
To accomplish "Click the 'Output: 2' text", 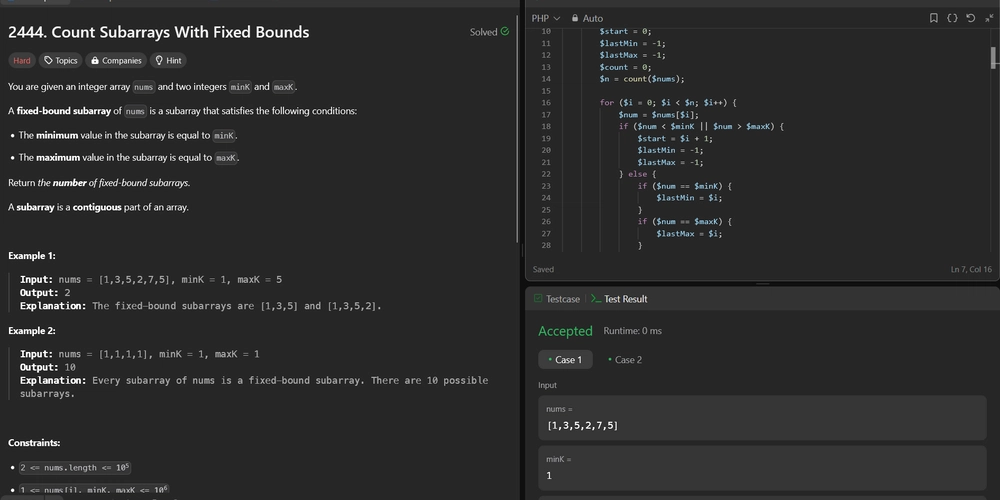I will point(45,293).
